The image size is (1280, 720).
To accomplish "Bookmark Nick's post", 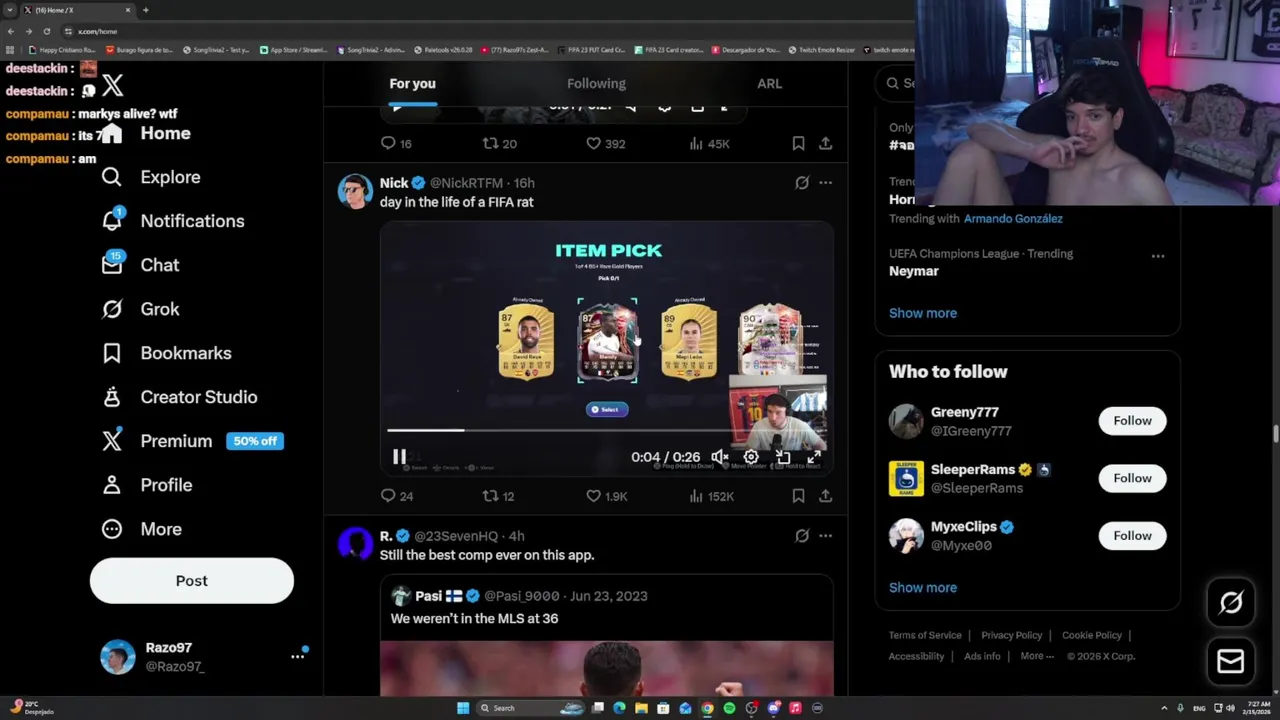I will point(798,496).
